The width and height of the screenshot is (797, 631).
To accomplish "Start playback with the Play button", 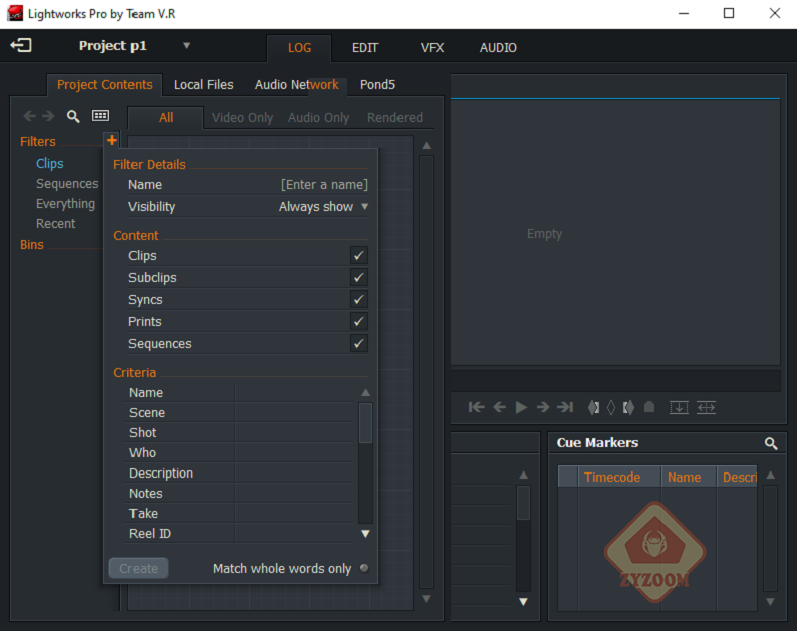I will point(521,407).
